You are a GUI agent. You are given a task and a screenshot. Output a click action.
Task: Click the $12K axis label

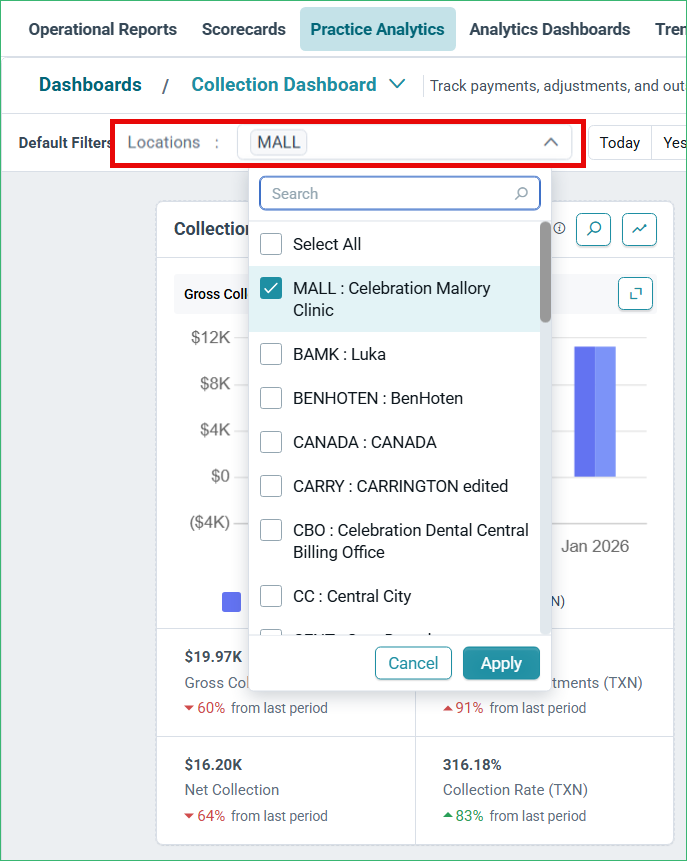point(210,337)
